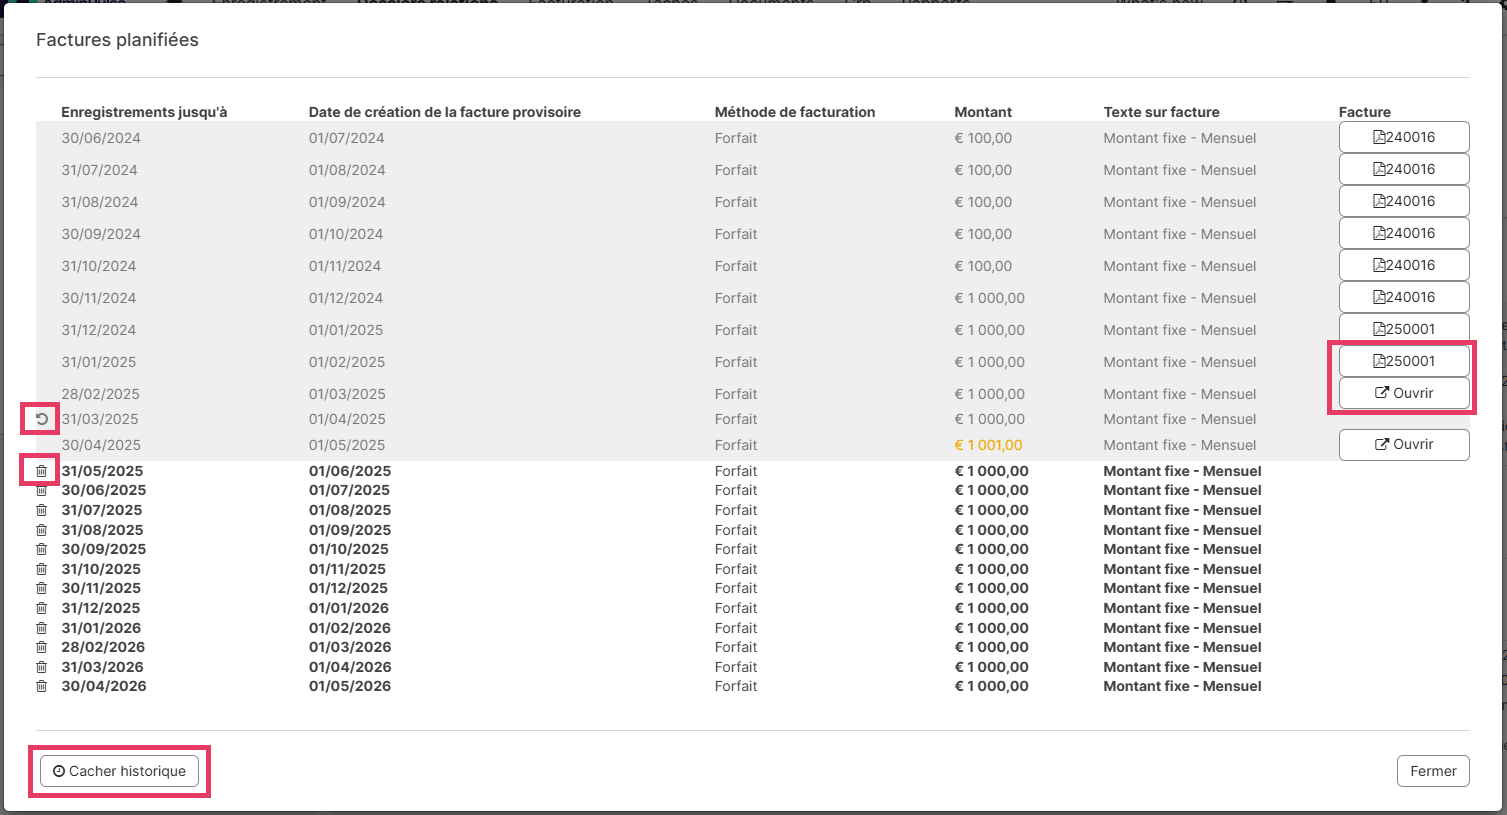1507x815 pixels.
Task: Close the dialog using Fermer
Action: point(1432,771)
